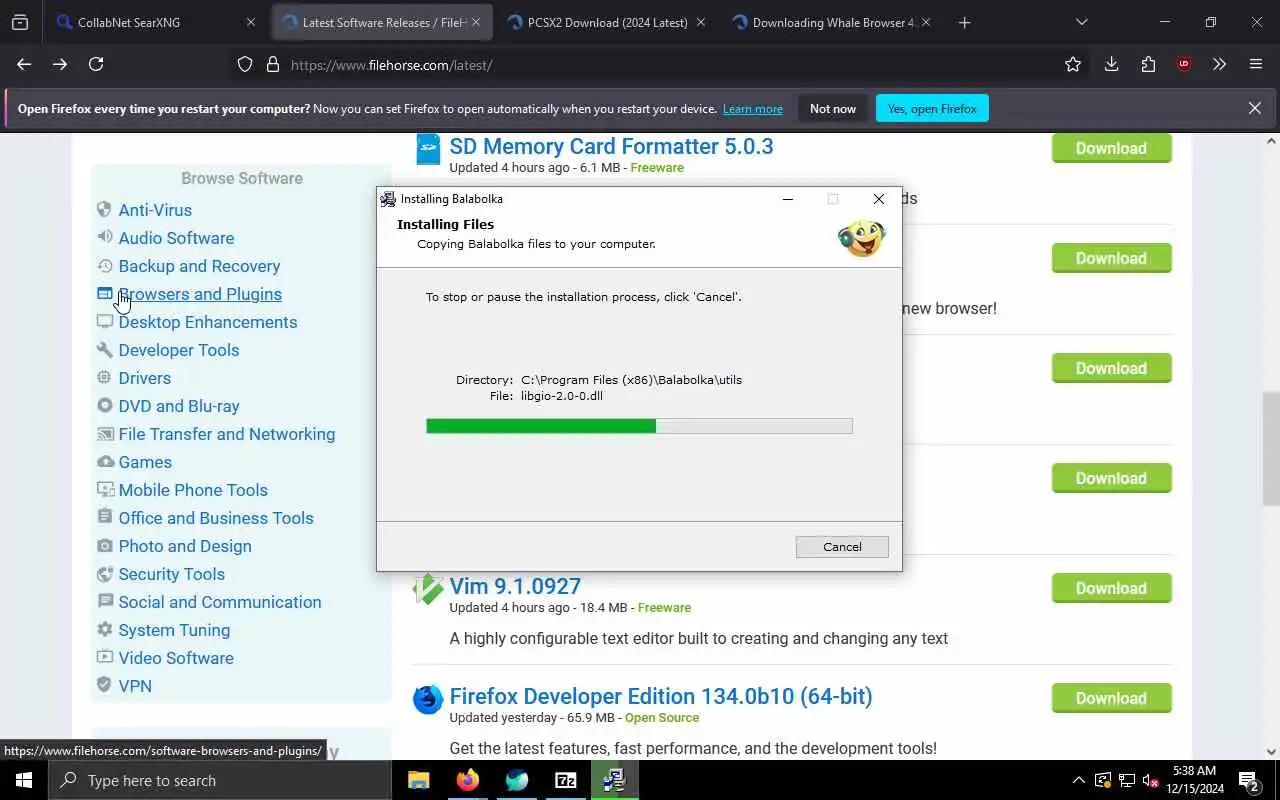Click Download button for Vim 9.1.0927
The image size is (1280, 800).
pyautogui.click(x=1111, y=588)
